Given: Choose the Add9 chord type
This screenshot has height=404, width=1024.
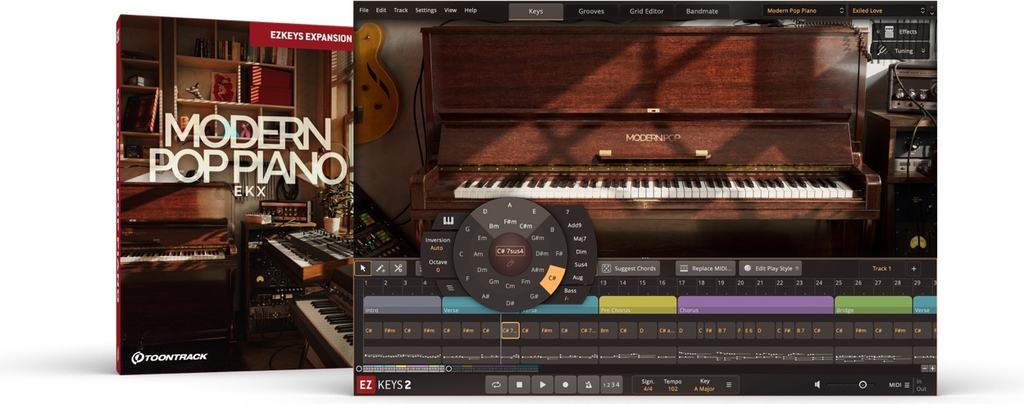Looking at the screenshot, I should 574,225.
